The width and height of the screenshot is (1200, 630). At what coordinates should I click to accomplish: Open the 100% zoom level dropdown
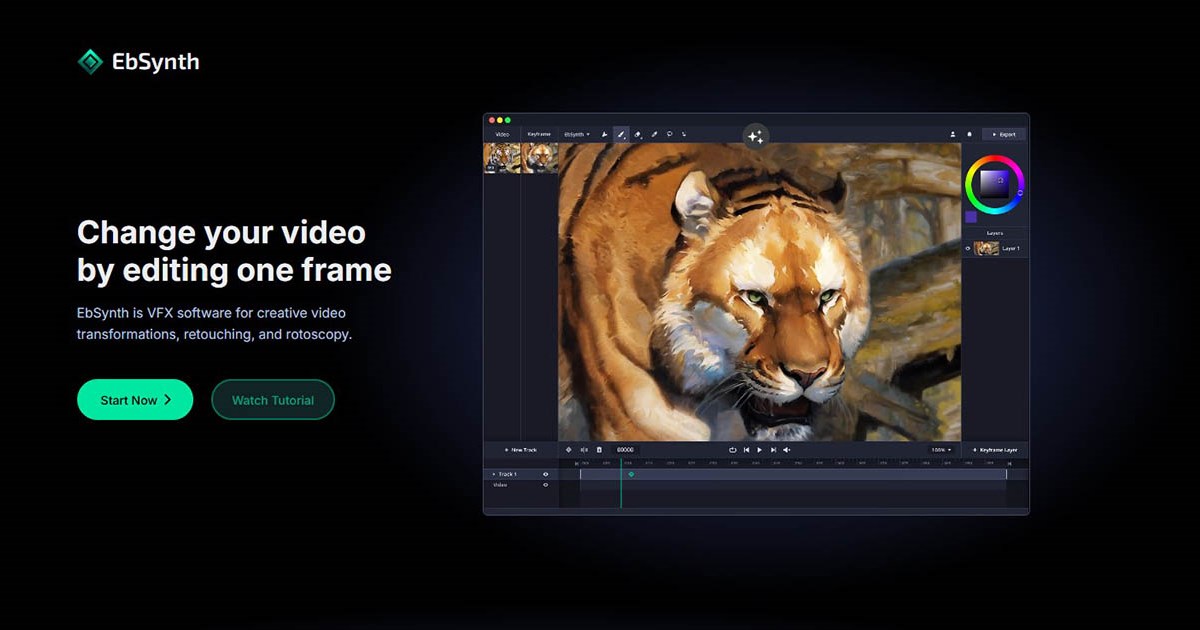pyautogui.click(x=941, y=450)
